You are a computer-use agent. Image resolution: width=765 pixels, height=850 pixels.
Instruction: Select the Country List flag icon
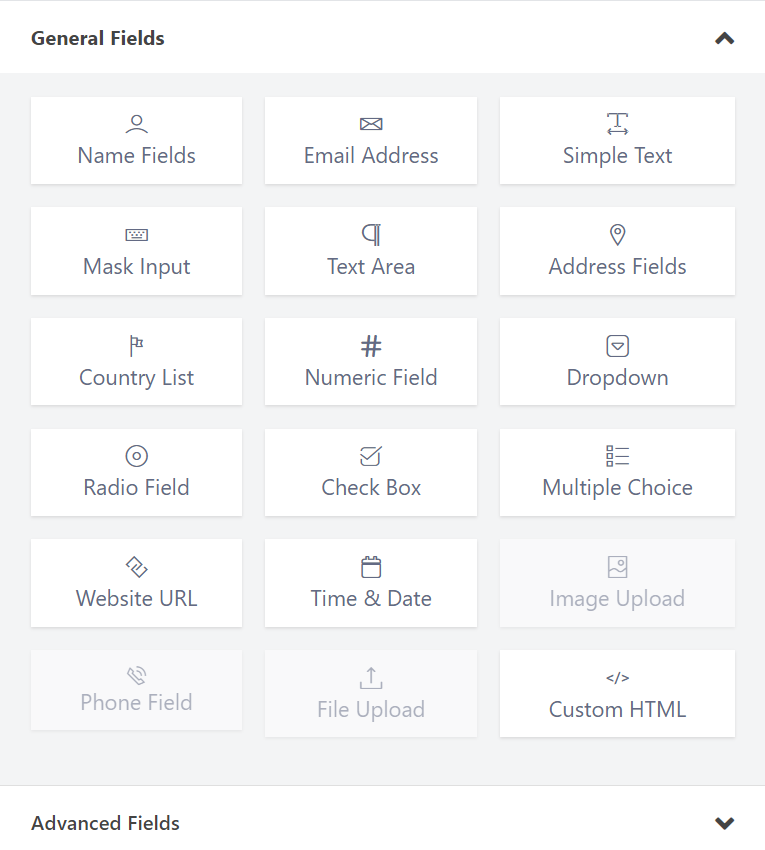(136, 345)
